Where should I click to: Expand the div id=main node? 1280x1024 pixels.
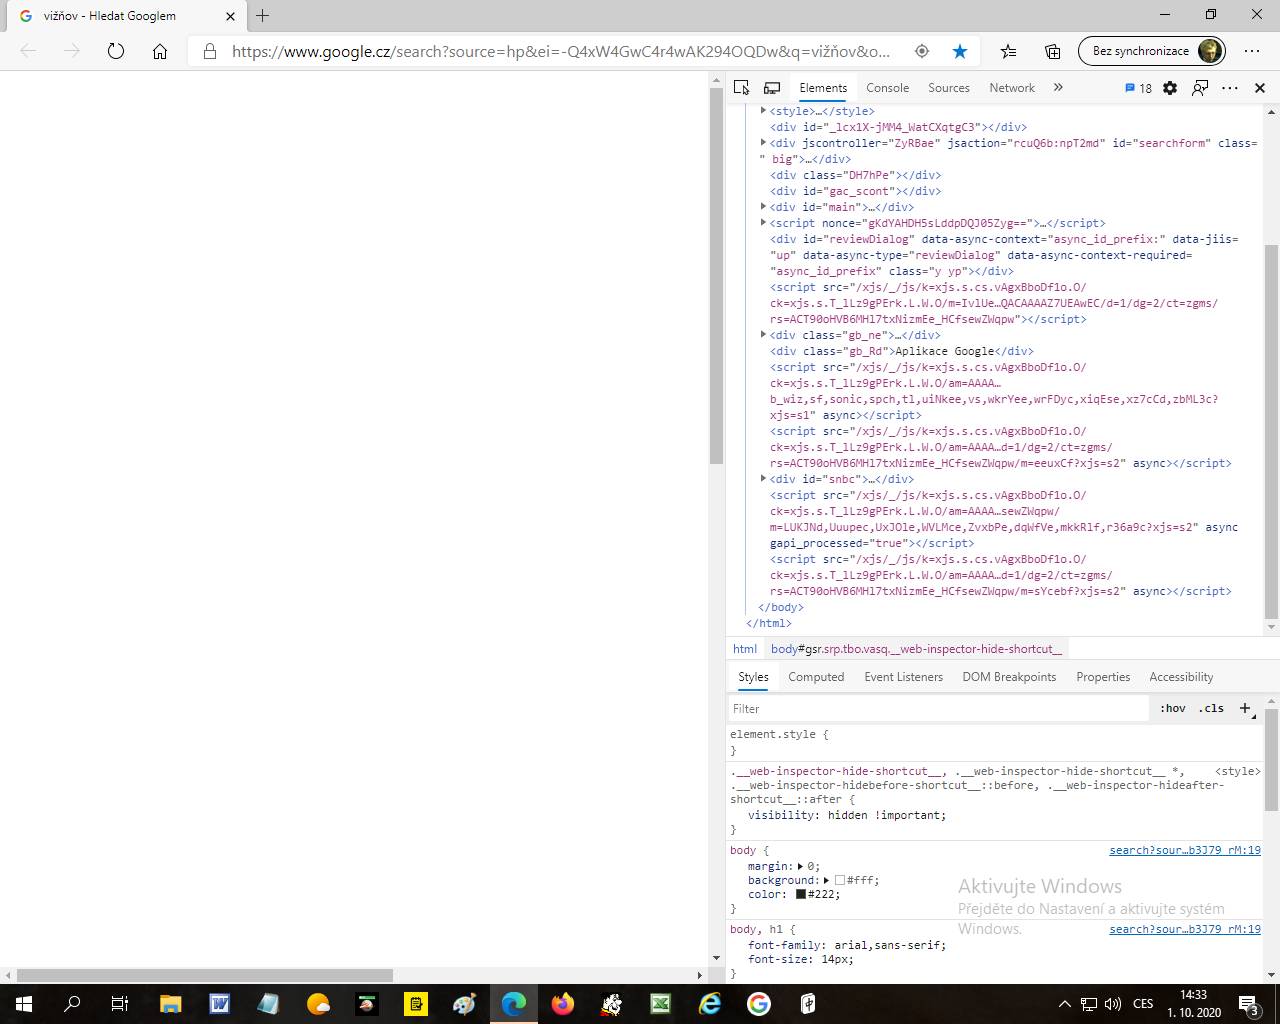pos(764,207)
